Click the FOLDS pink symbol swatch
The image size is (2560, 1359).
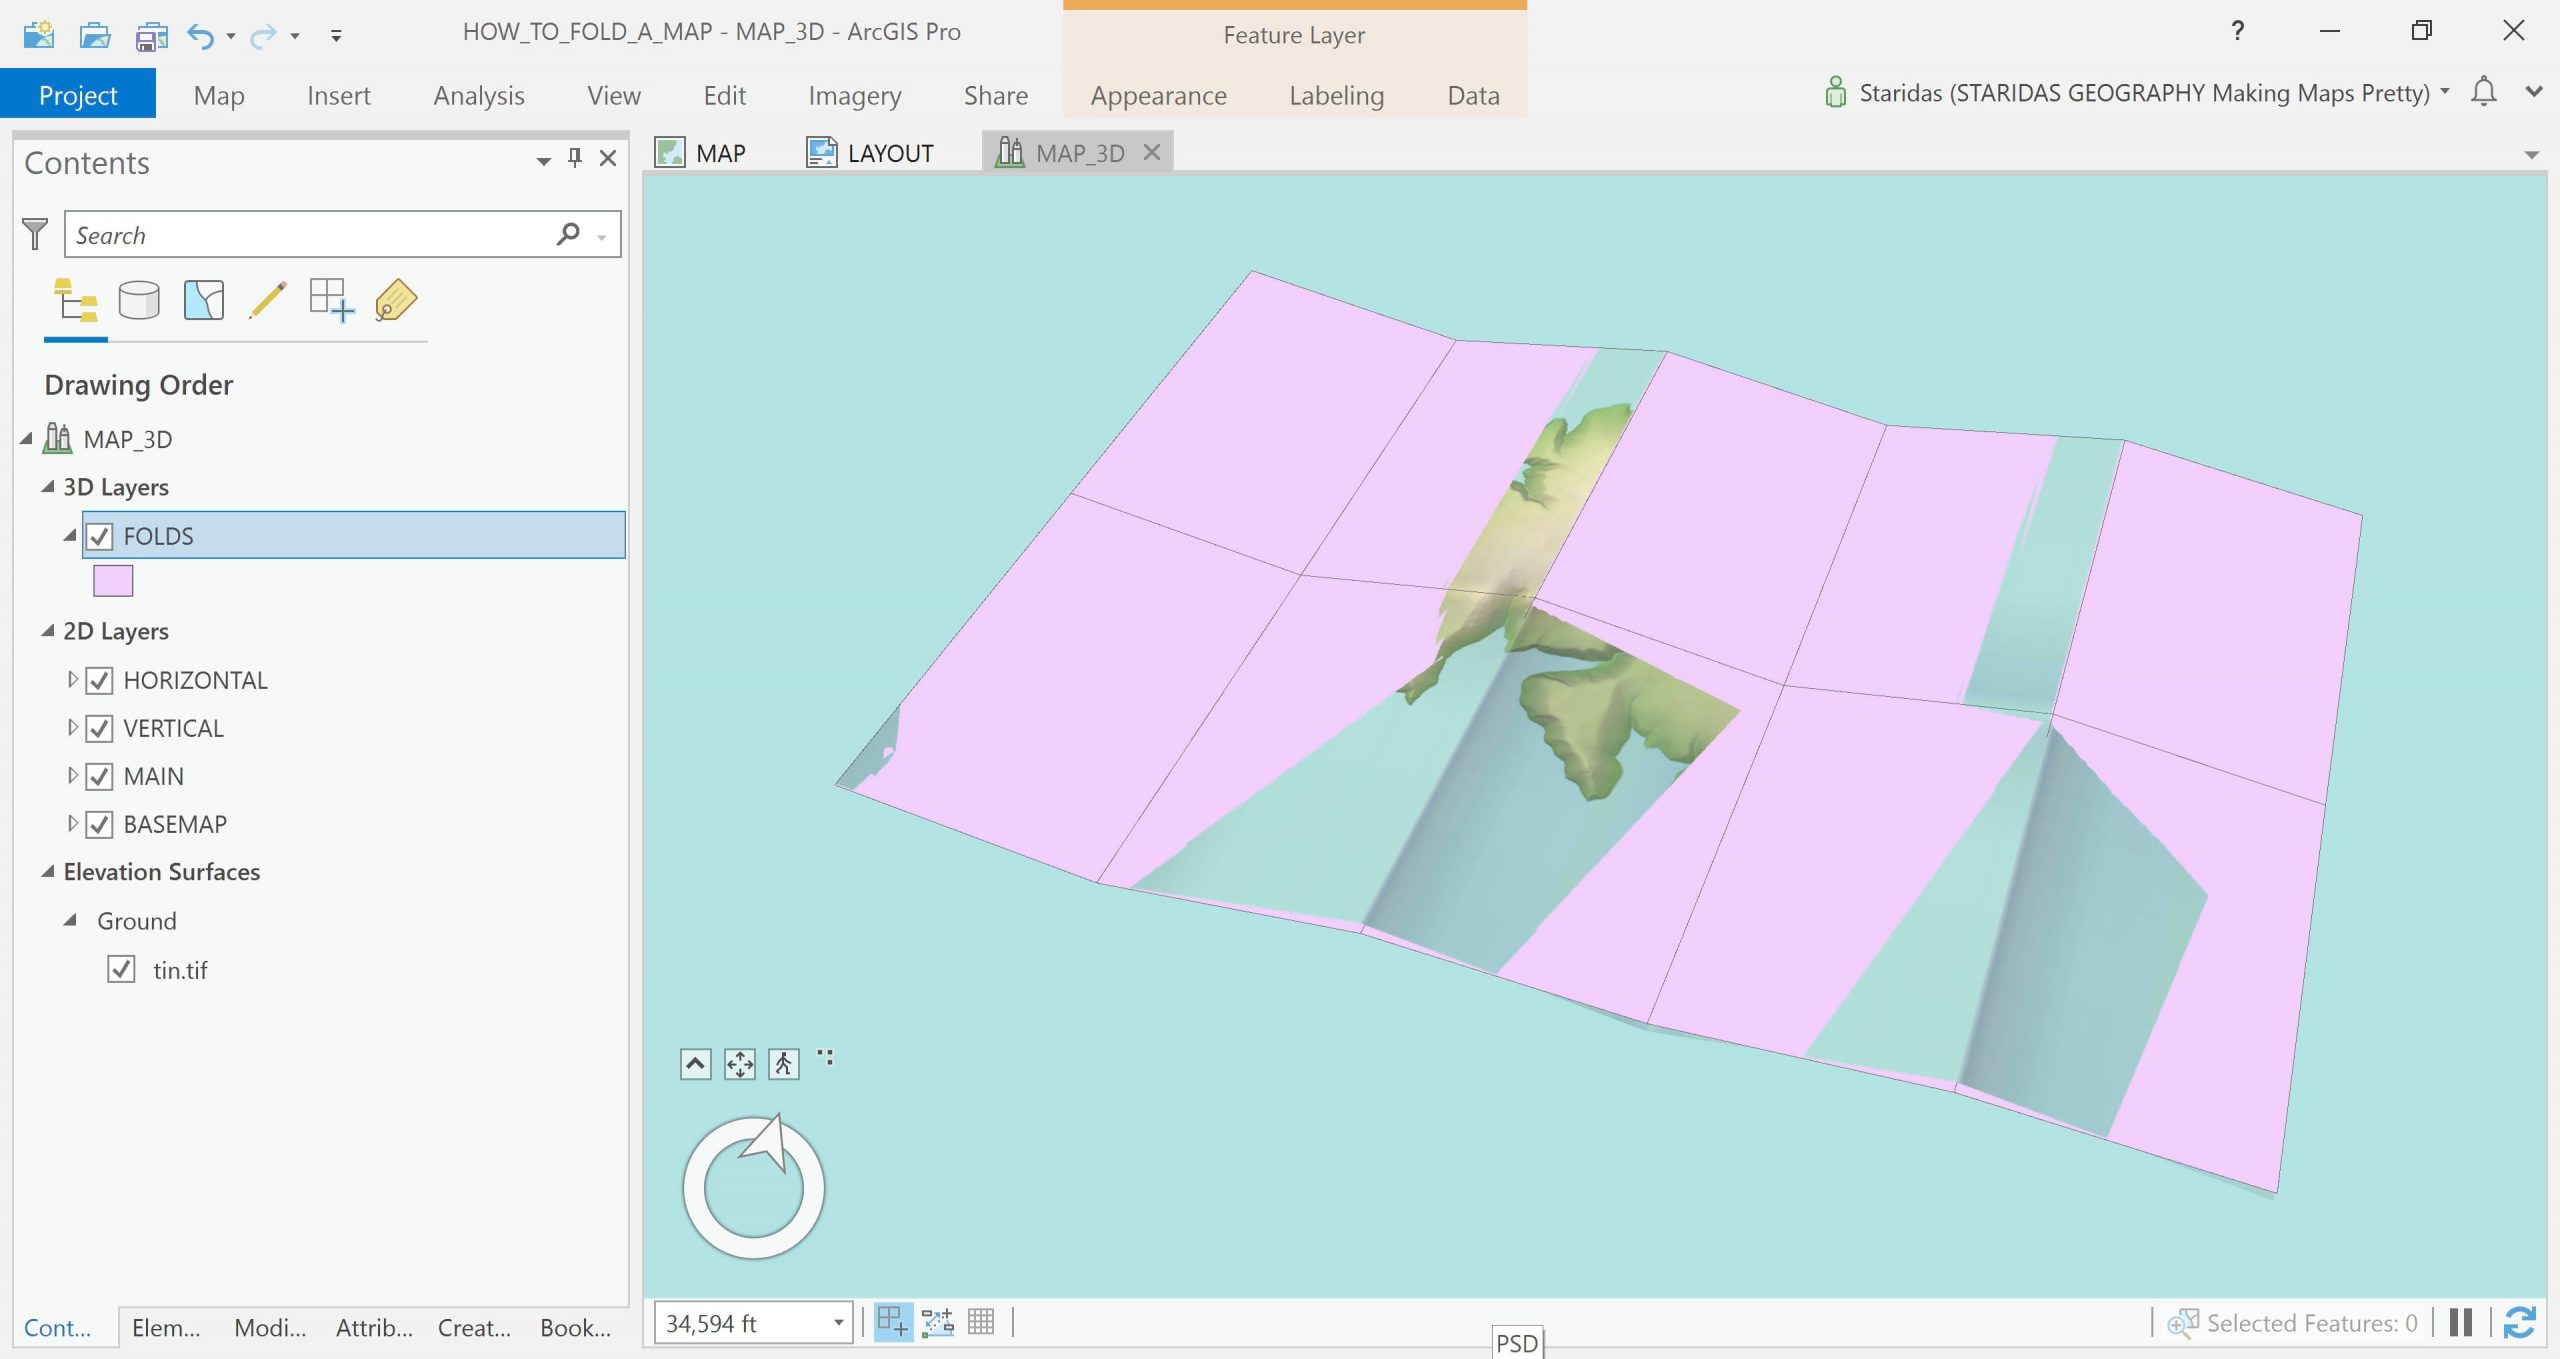click(x=113, y=581)
